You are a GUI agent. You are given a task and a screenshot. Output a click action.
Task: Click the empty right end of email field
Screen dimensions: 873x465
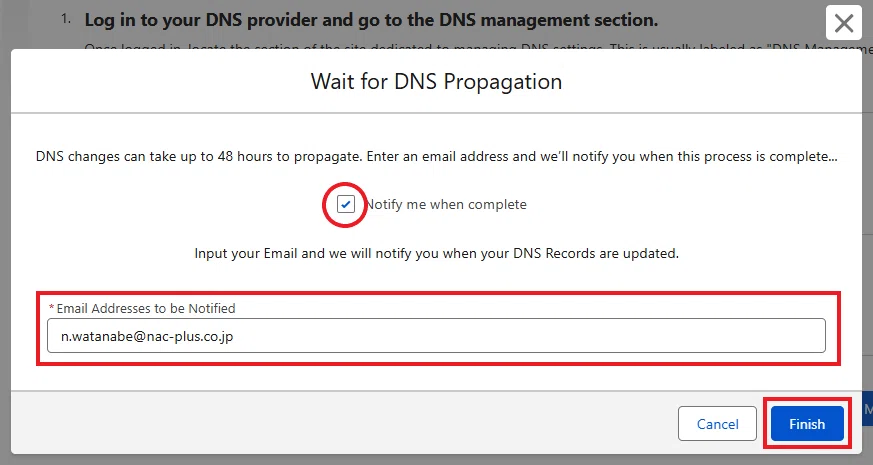724,336
